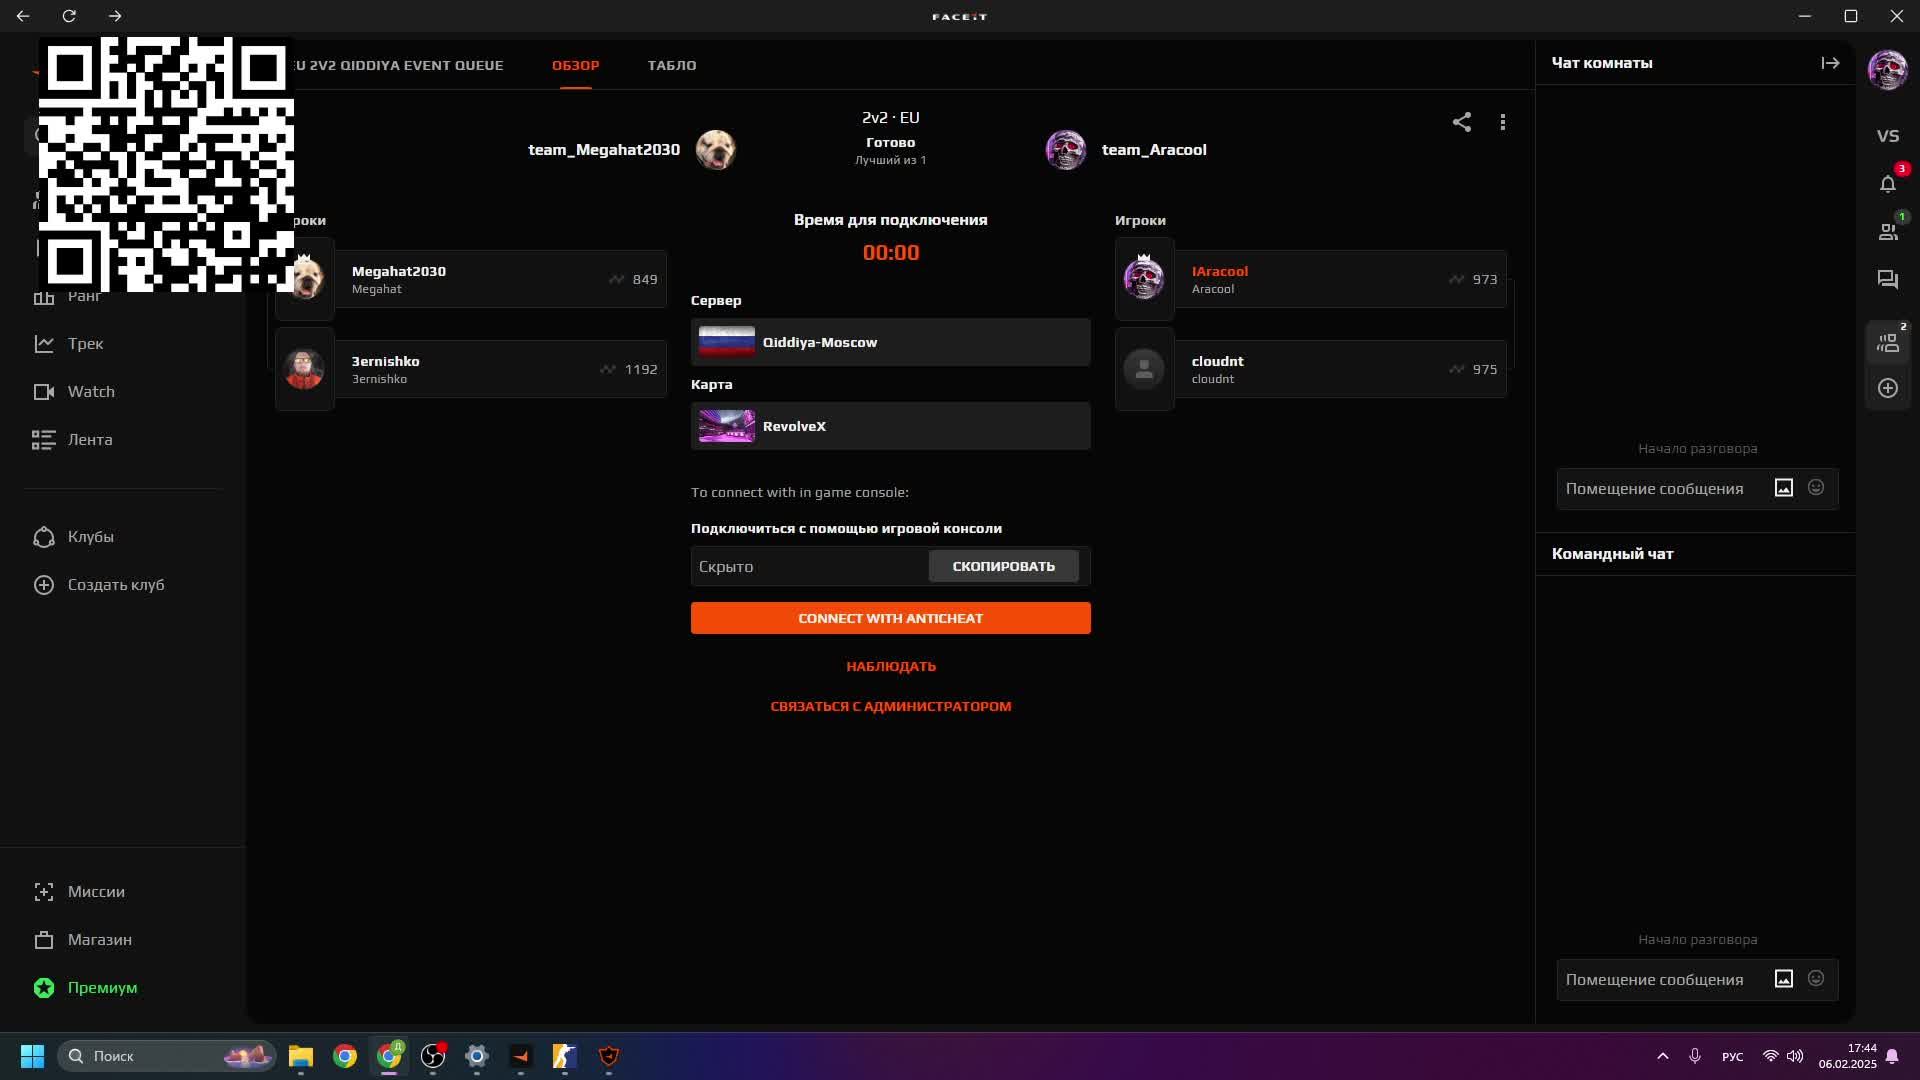Switch to the ТАБЛО tab

[671, 65]
